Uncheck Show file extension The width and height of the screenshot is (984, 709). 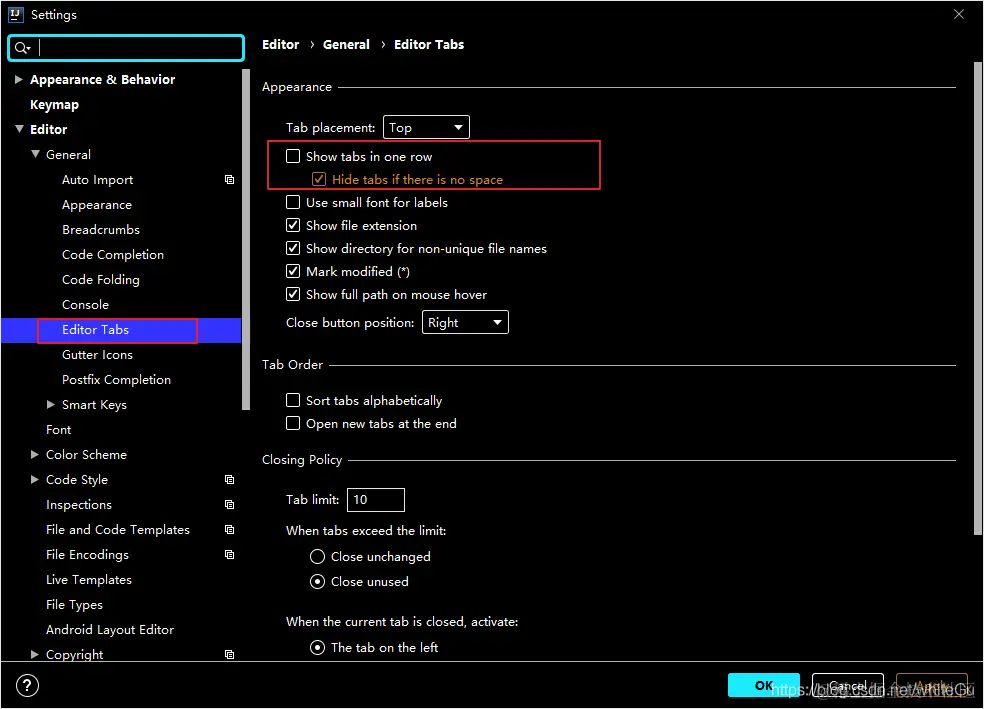[x=293, y=225]
